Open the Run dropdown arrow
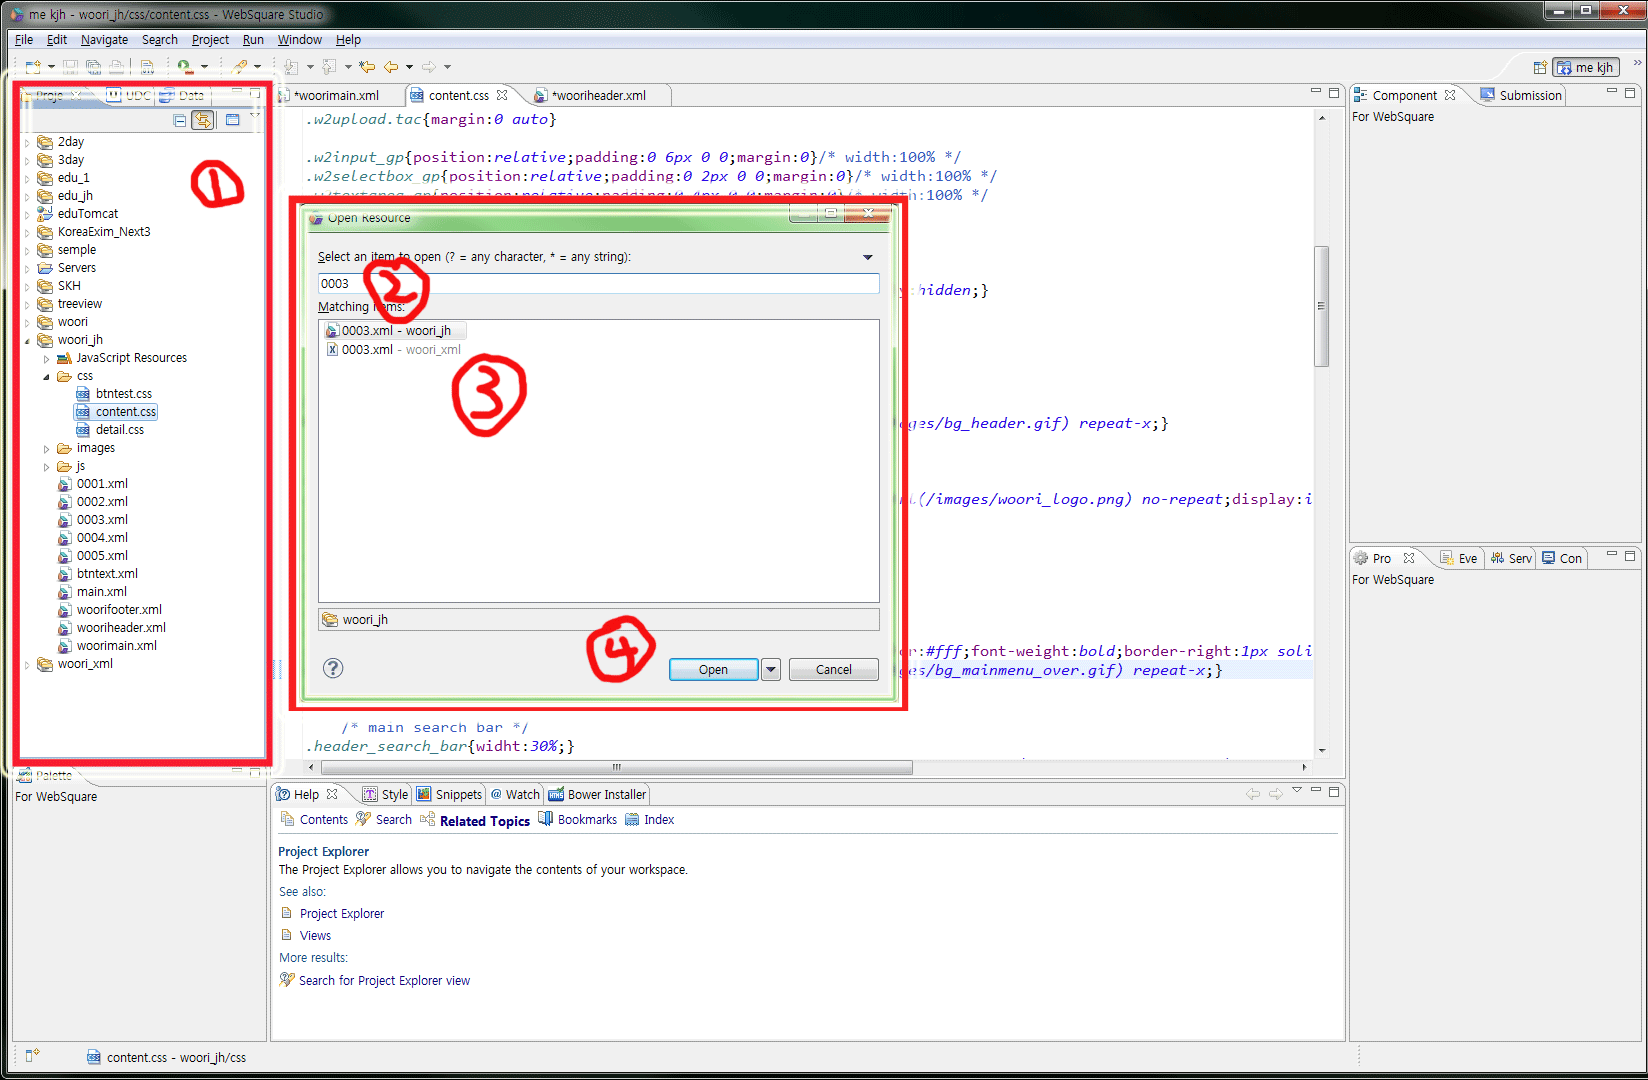The image size is (1648, 1080). click(204, 67)
